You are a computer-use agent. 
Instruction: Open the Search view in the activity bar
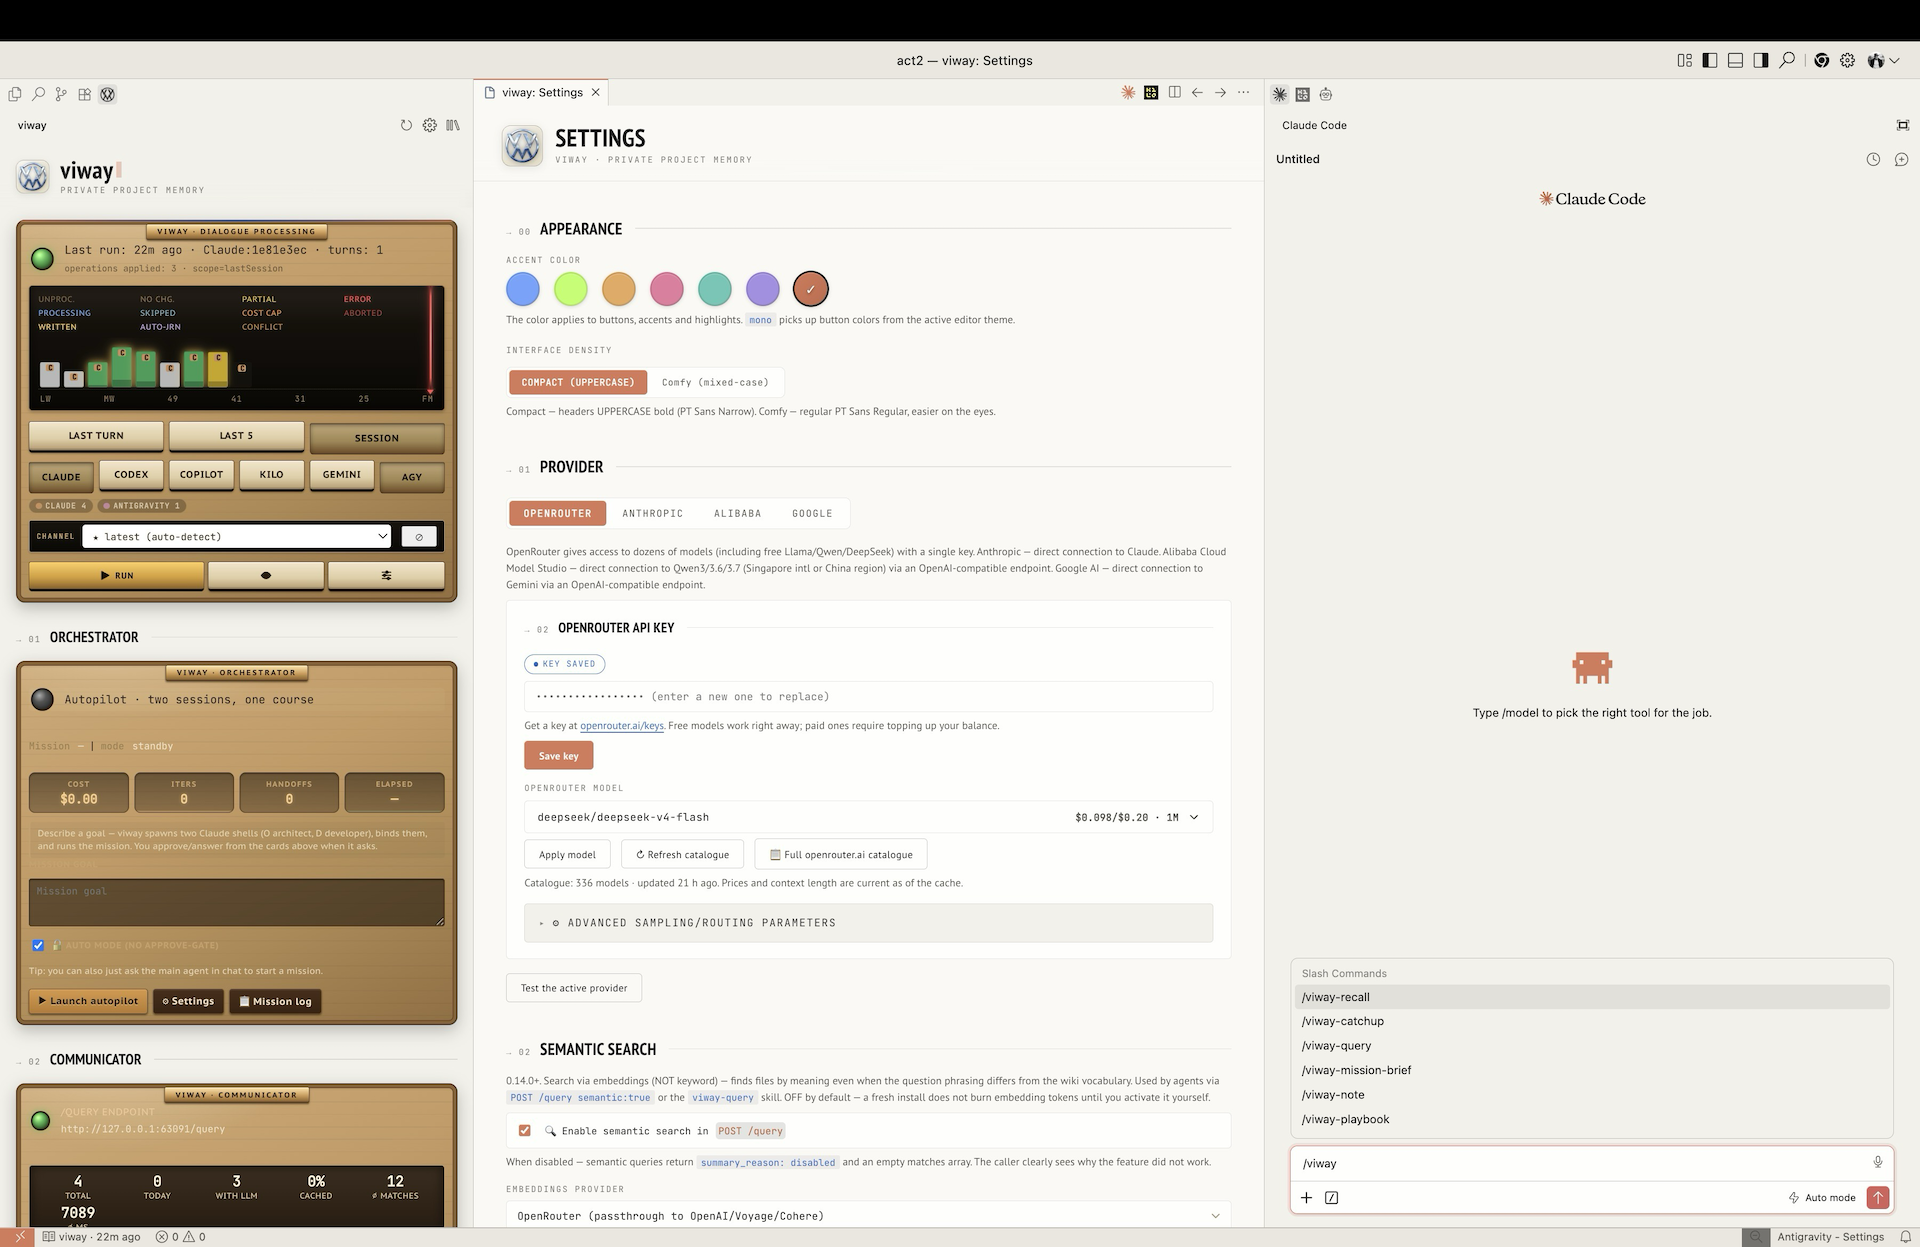38,94
